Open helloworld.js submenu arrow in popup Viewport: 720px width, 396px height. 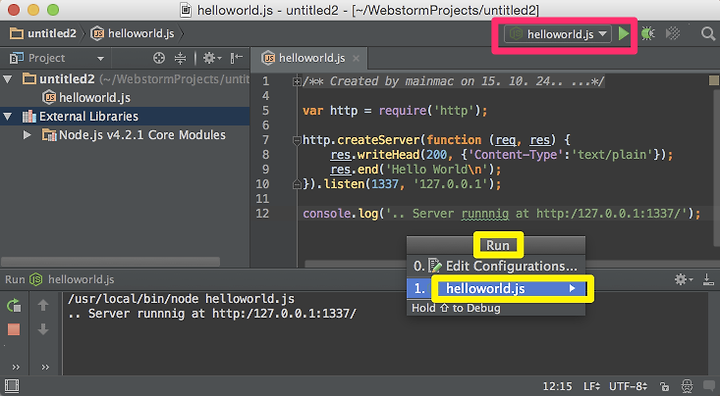tap(572, 289)
